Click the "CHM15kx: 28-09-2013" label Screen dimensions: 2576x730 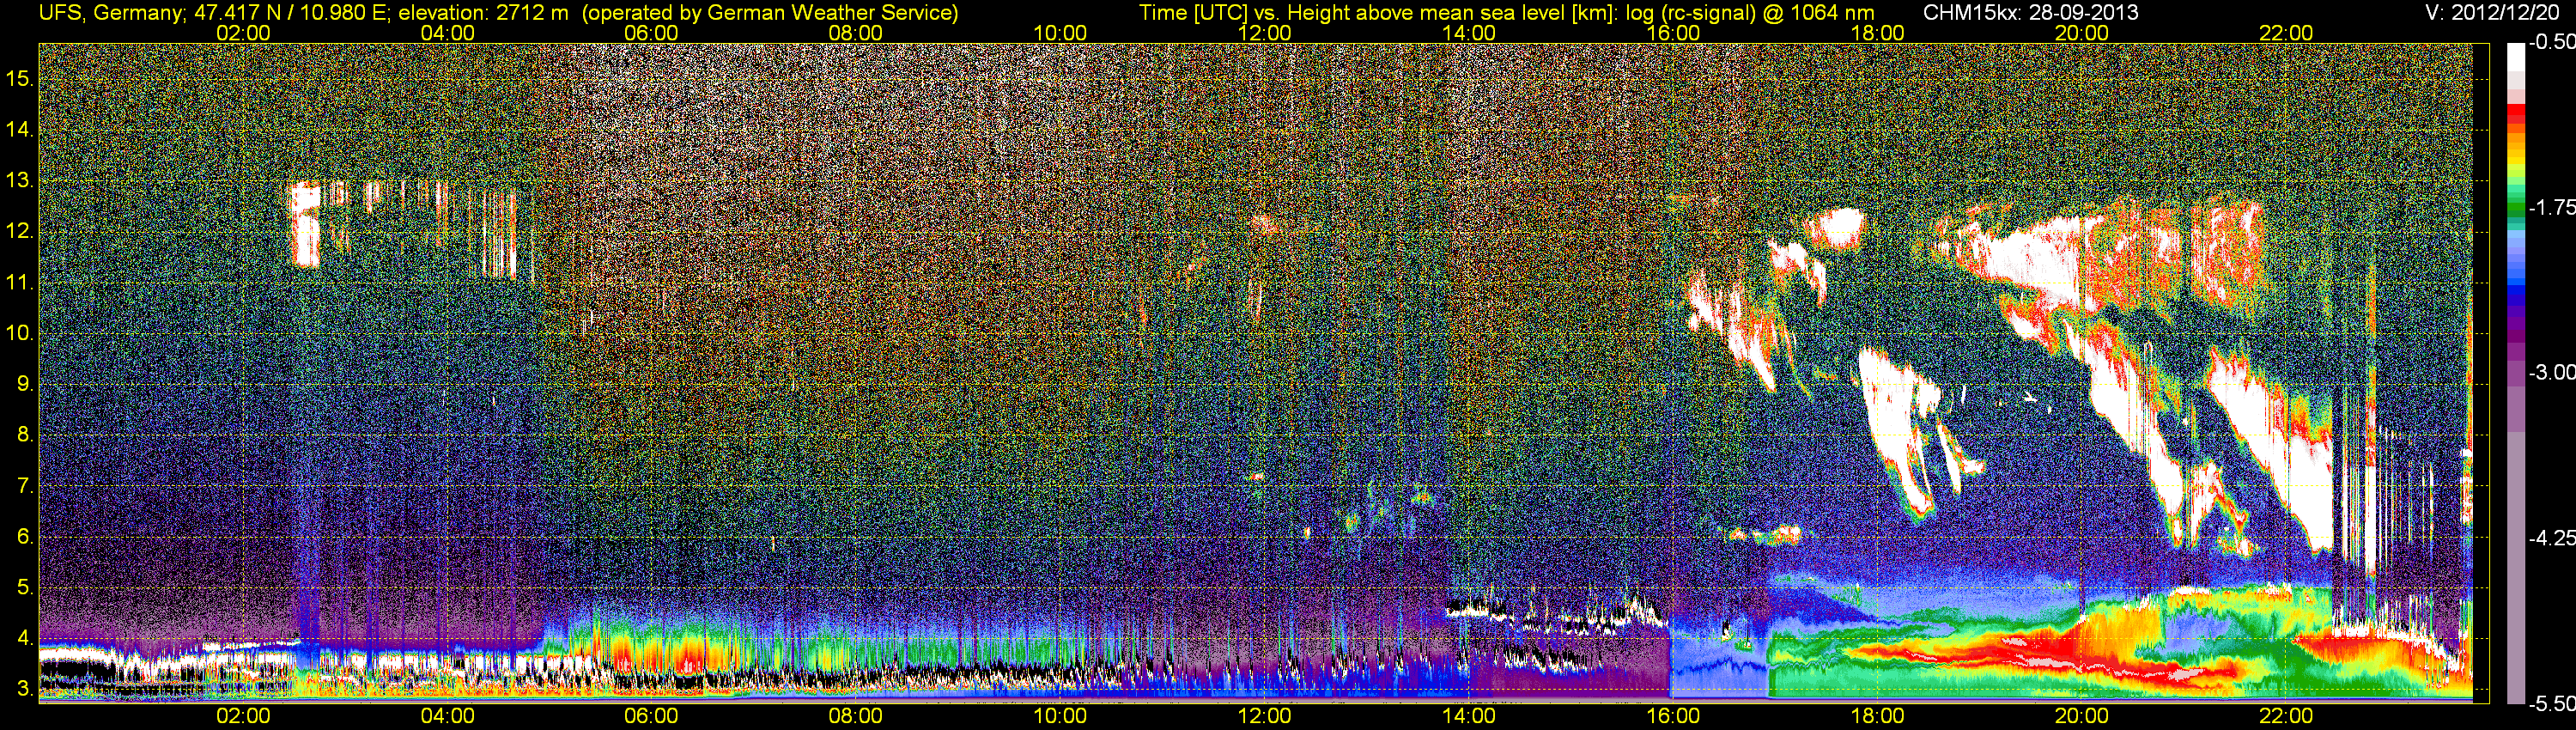(2030, 13)
